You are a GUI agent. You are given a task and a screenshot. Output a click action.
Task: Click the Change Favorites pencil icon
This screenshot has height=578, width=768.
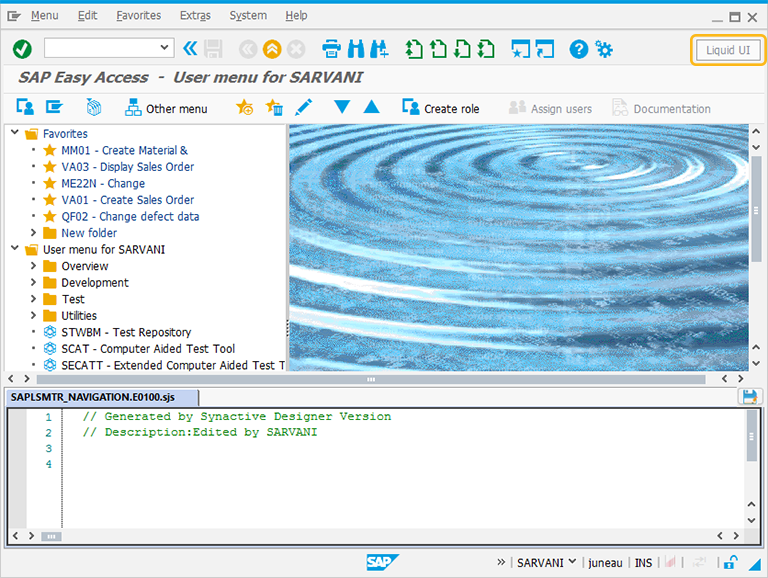(x=304, y=107)
